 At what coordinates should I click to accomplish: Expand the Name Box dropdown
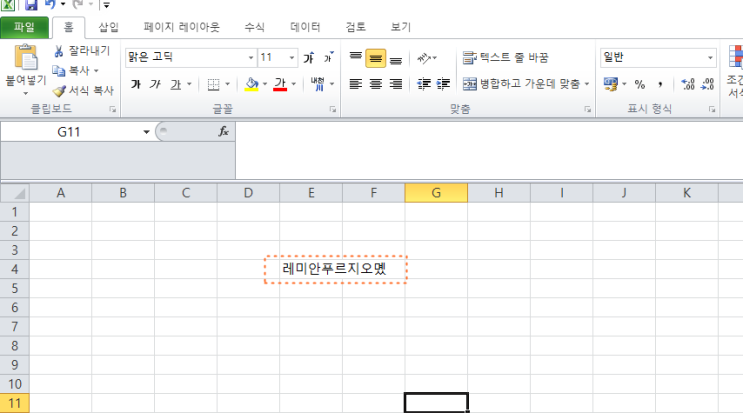tap(146, 132)
